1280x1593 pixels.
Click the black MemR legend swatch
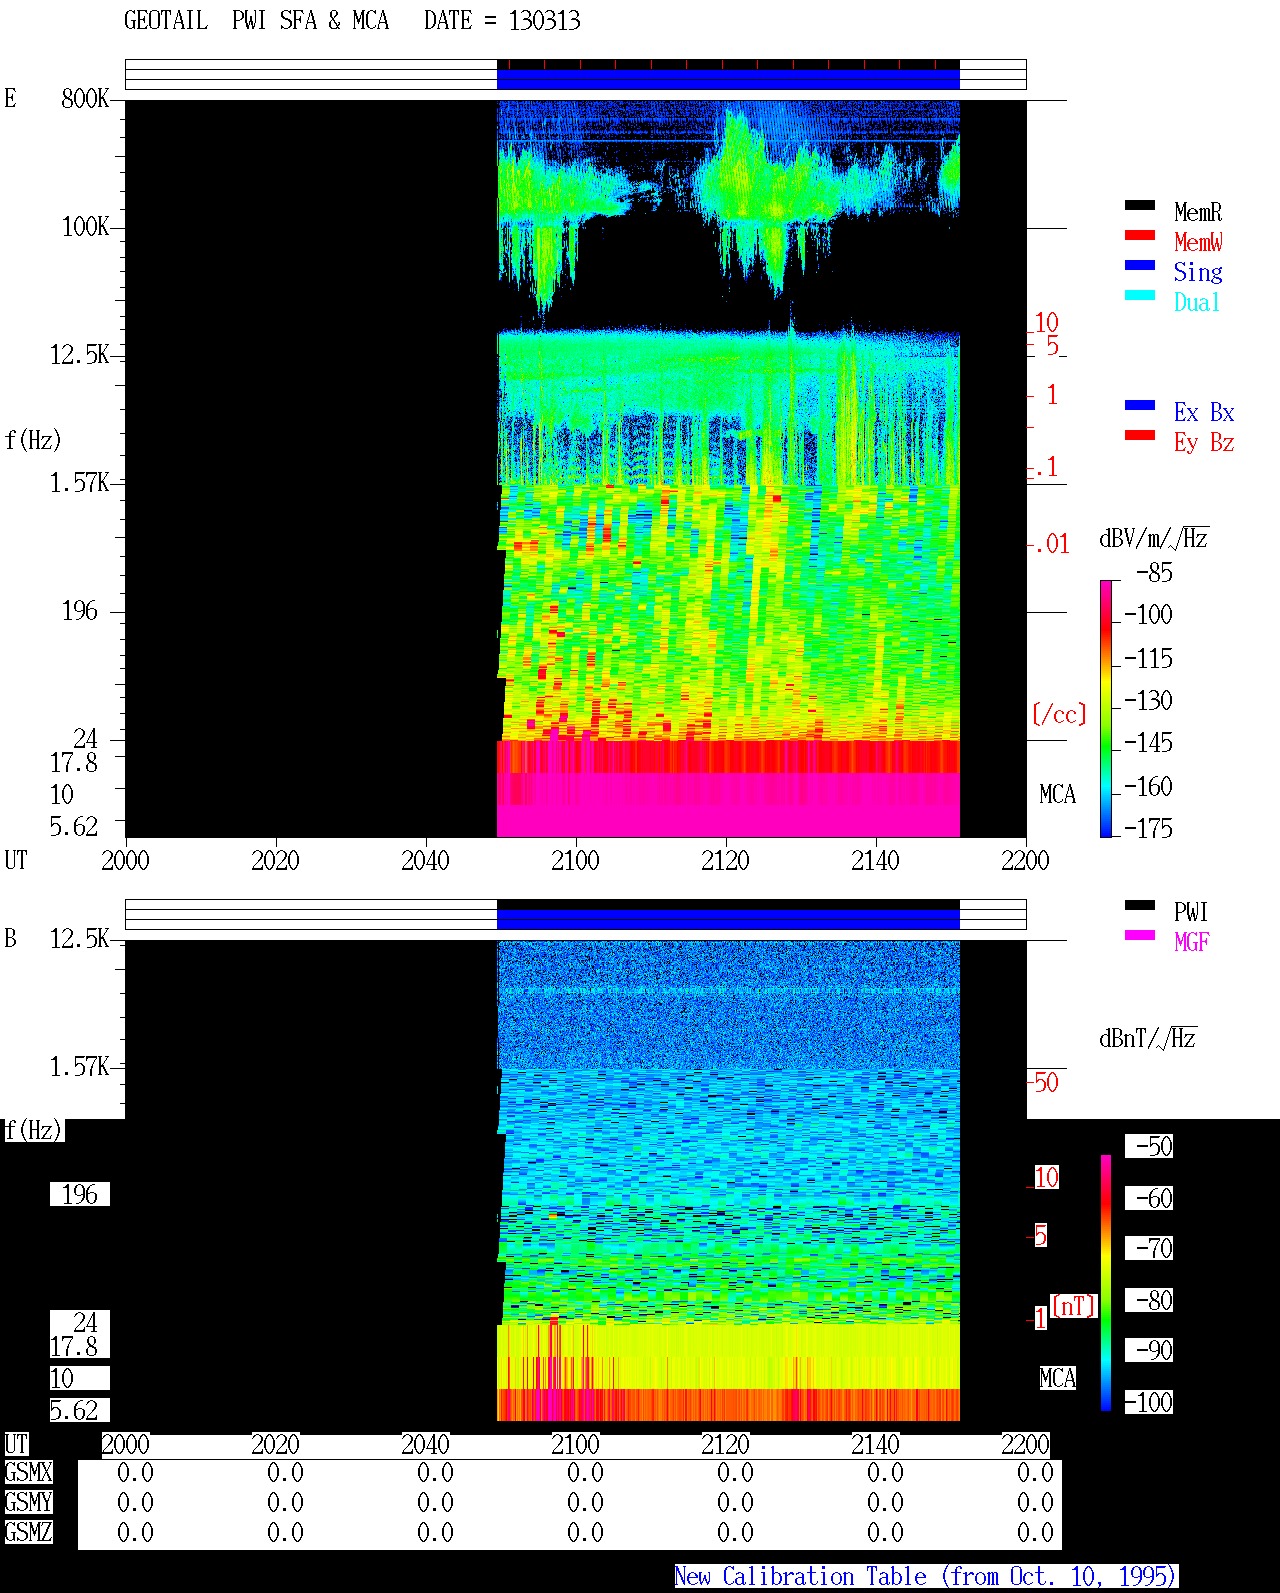point(1140,205)
